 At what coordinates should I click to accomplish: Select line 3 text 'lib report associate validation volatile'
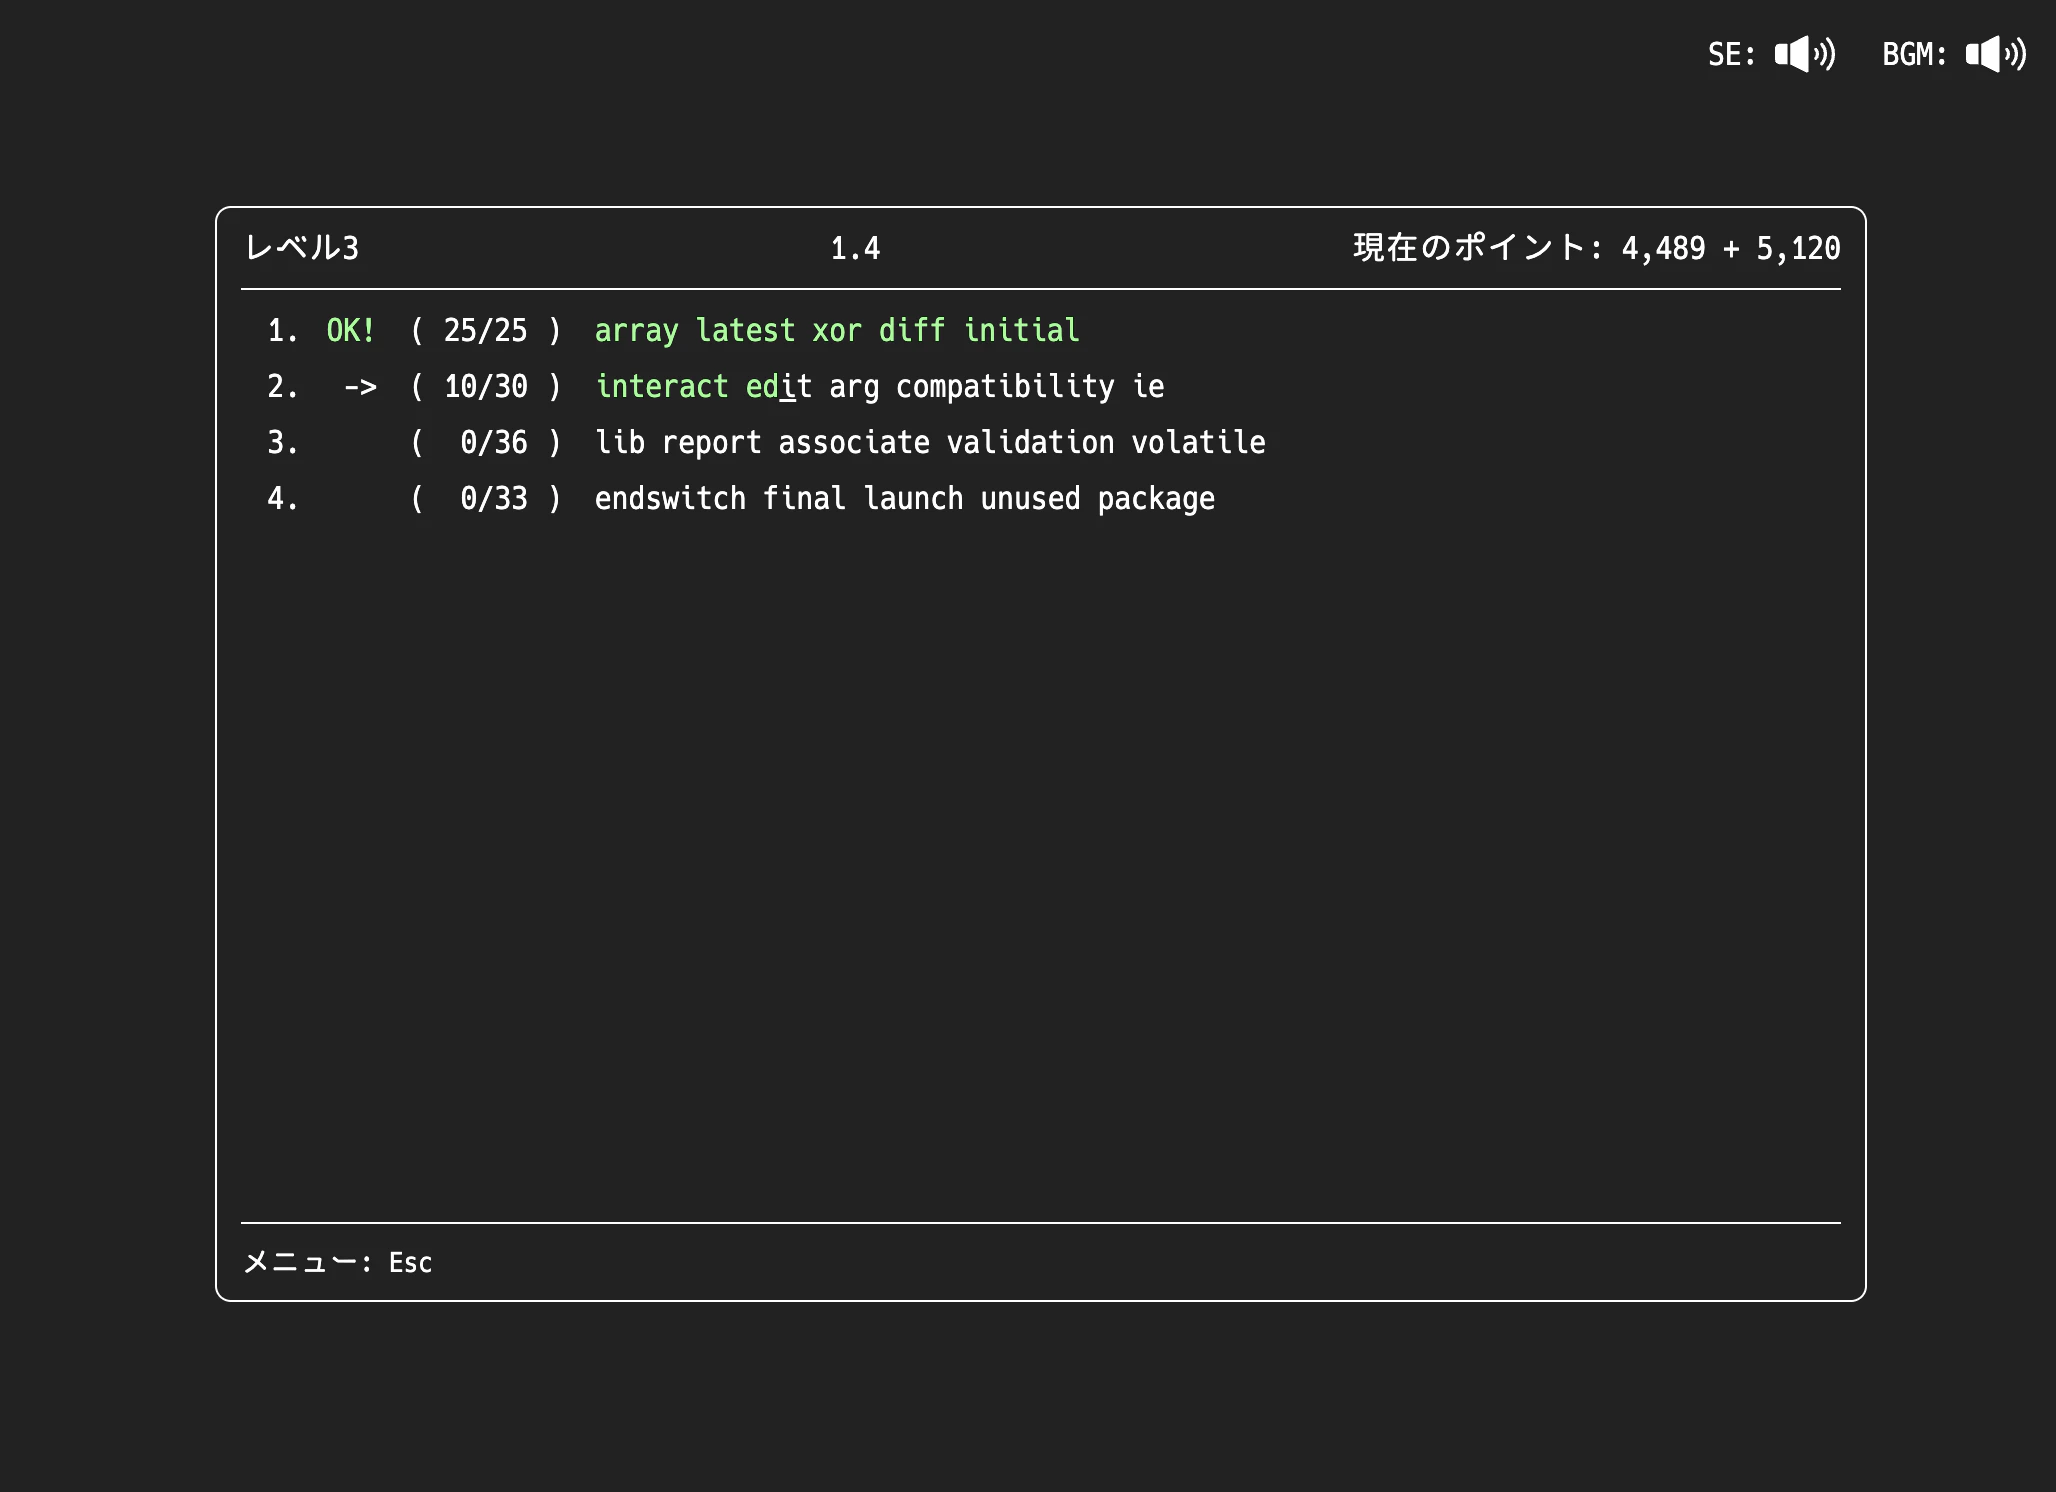[930, 442]
